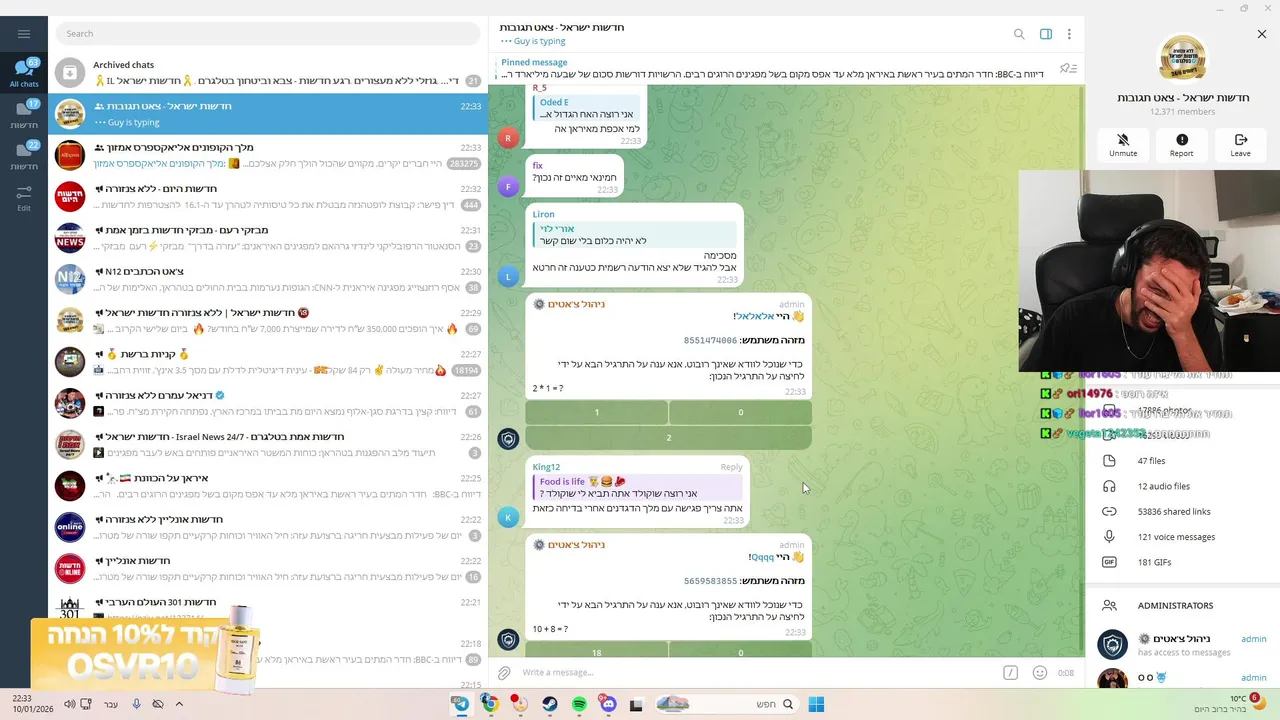
Task: Open חדשות אונליין ללא צנזורה chat
Action: pos(268,527)
